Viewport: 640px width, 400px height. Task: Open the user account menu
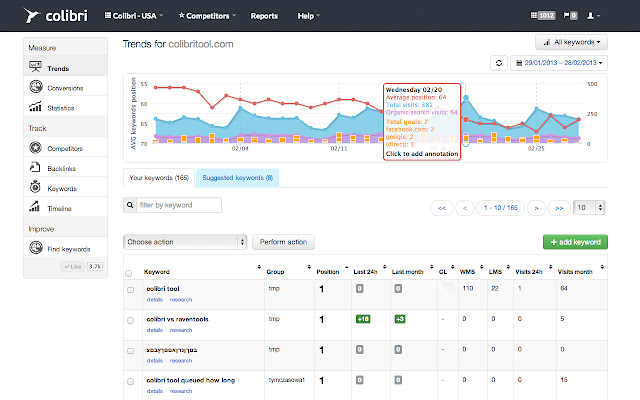[x=593, y=16]
